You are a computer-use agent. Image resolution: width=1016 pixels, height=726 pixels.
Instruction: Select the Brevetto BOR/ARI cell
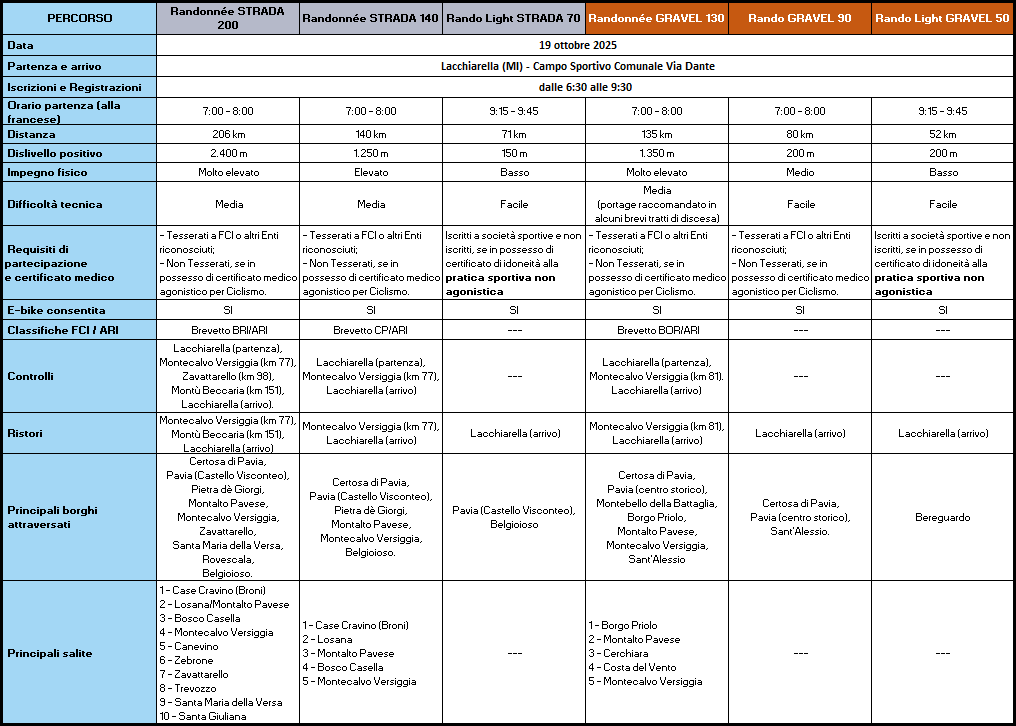click(656, 329)
